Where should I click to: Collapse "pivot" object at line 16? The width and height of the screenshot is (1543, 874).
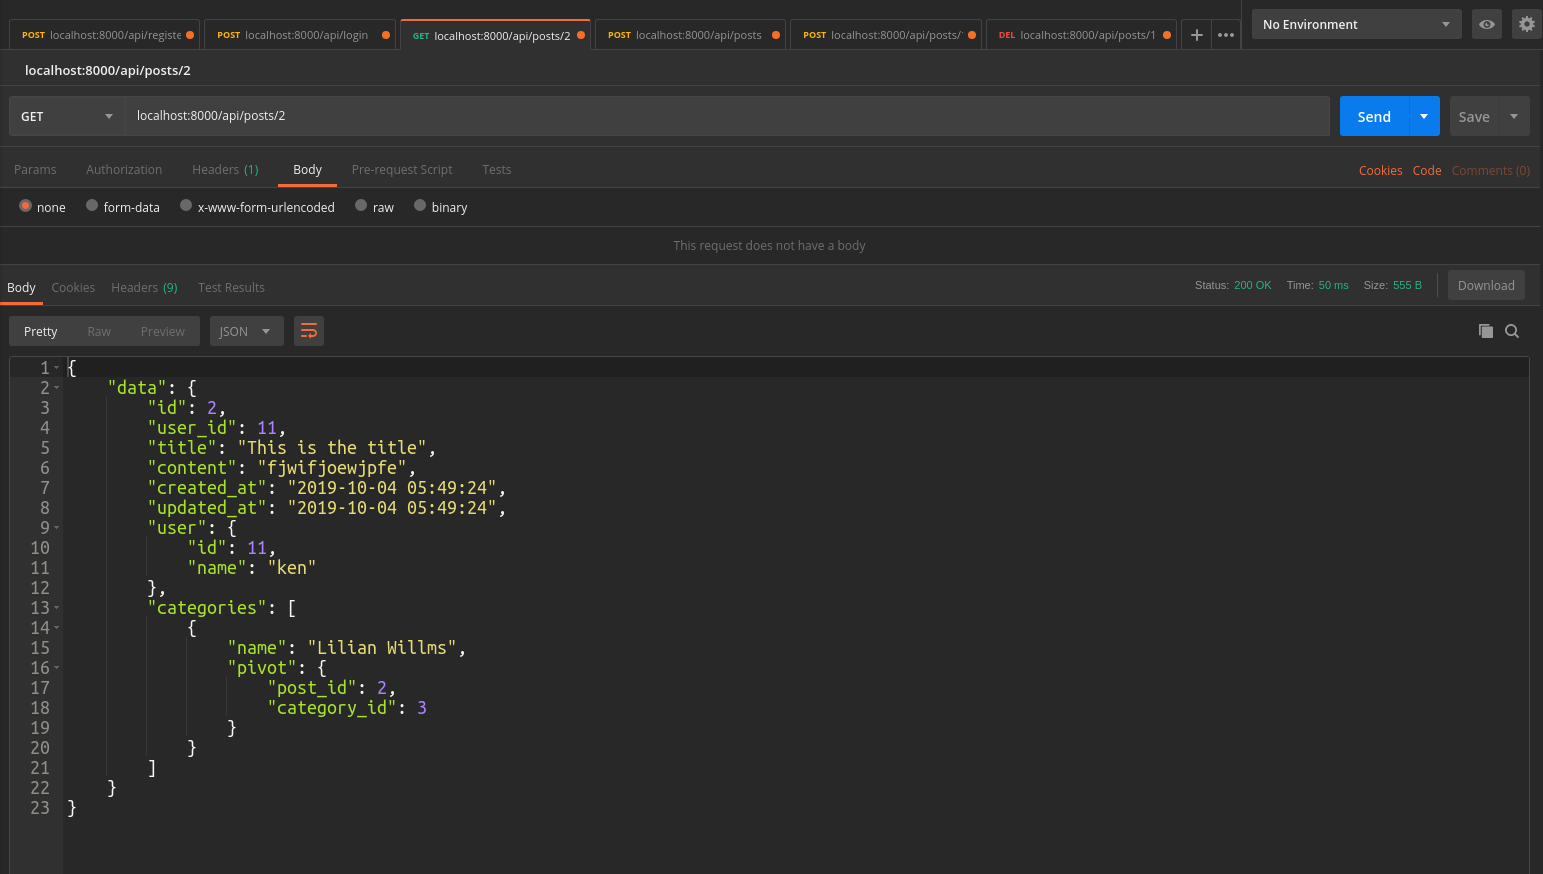[57, 668]
